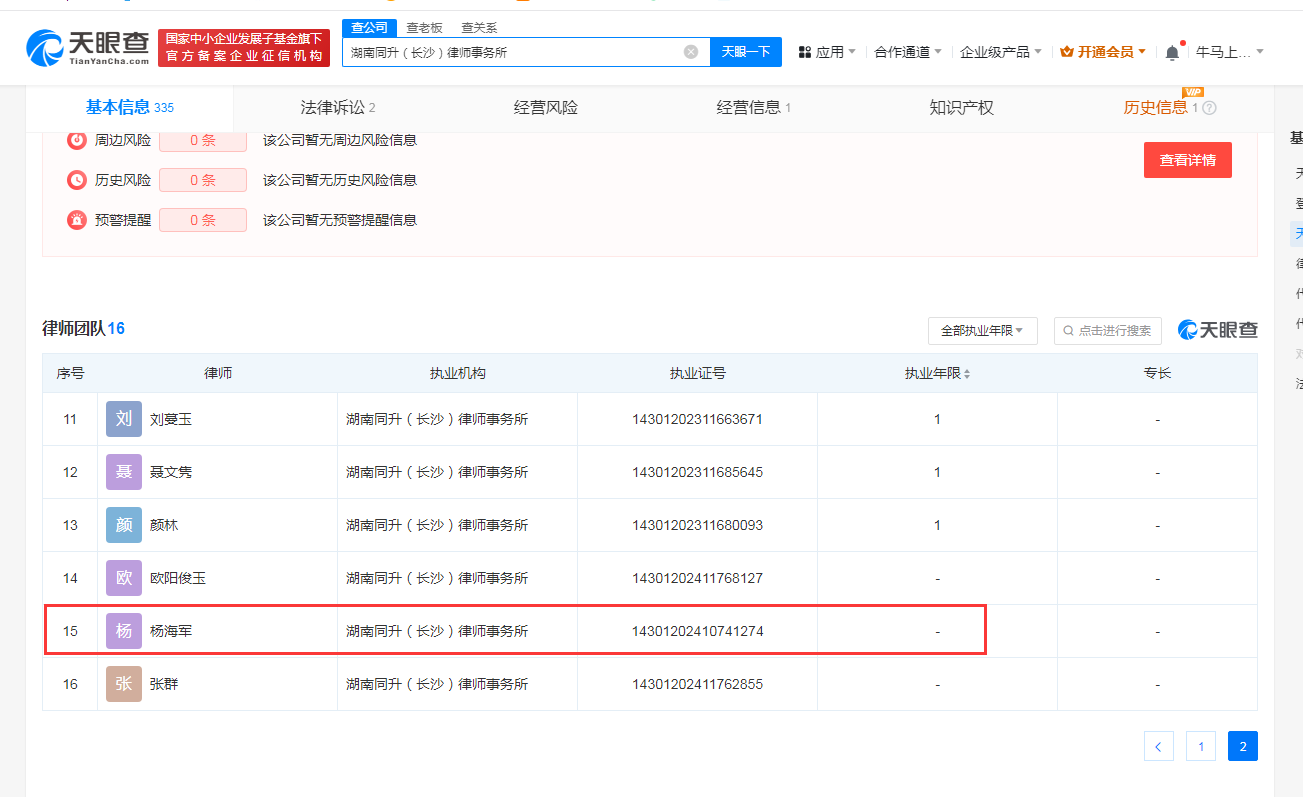Open lawyer 聂文隽 profile link
This screenshot has height=797, width=1303.
click(171, 472)
